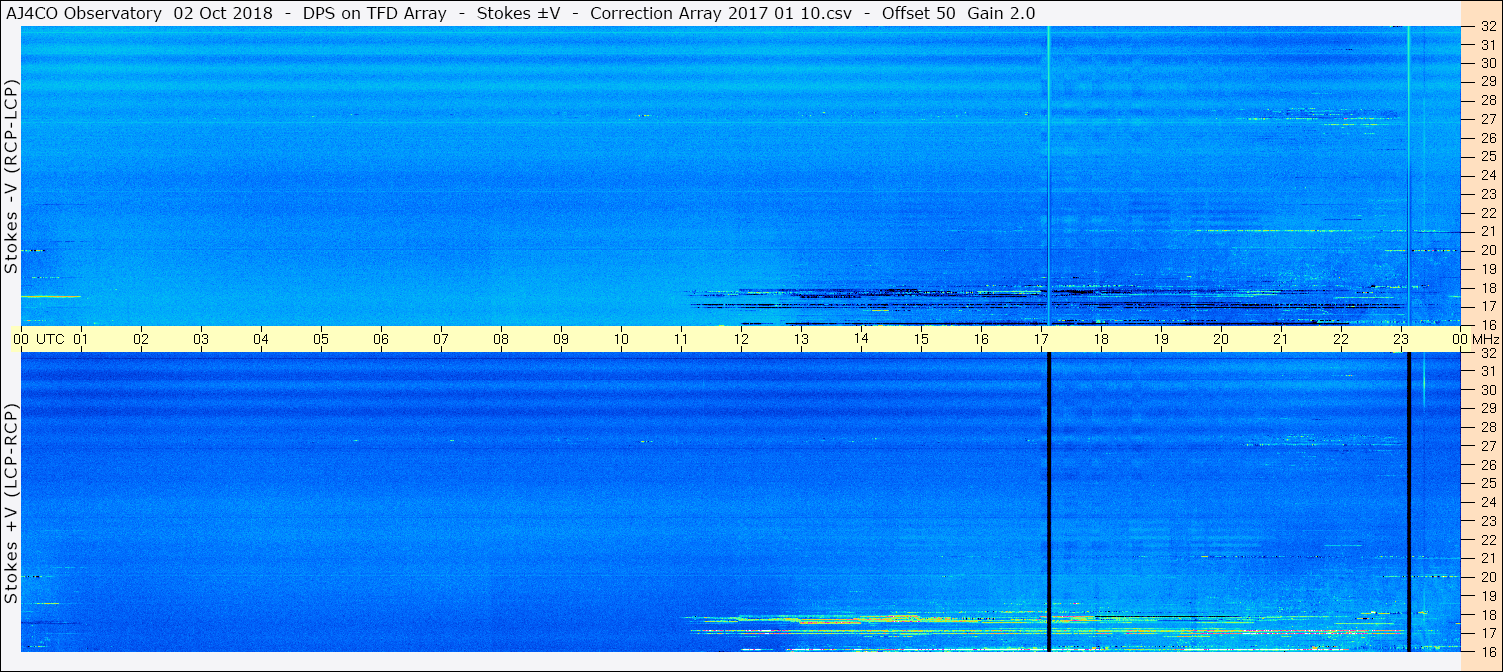This screenshot has height=672, width=1503.
Task: Click the 23 MHz tick of Stokes +V panel
Action: tap(1488, 521)
